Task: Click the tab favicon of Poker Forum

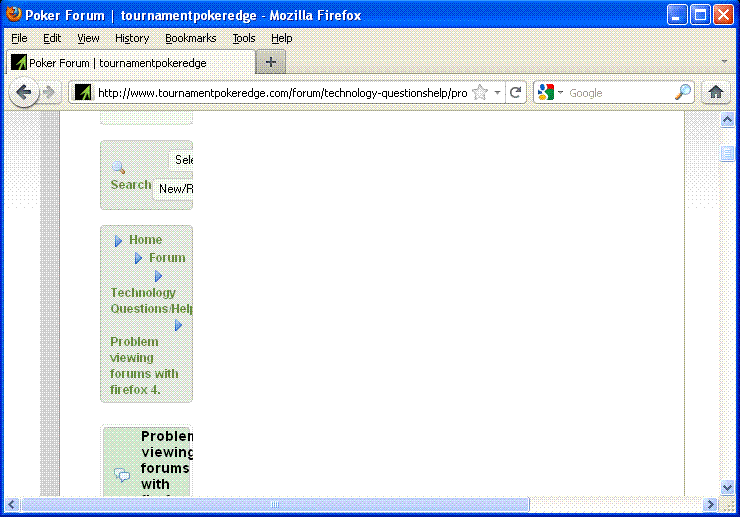Action: tap(19, 62)
